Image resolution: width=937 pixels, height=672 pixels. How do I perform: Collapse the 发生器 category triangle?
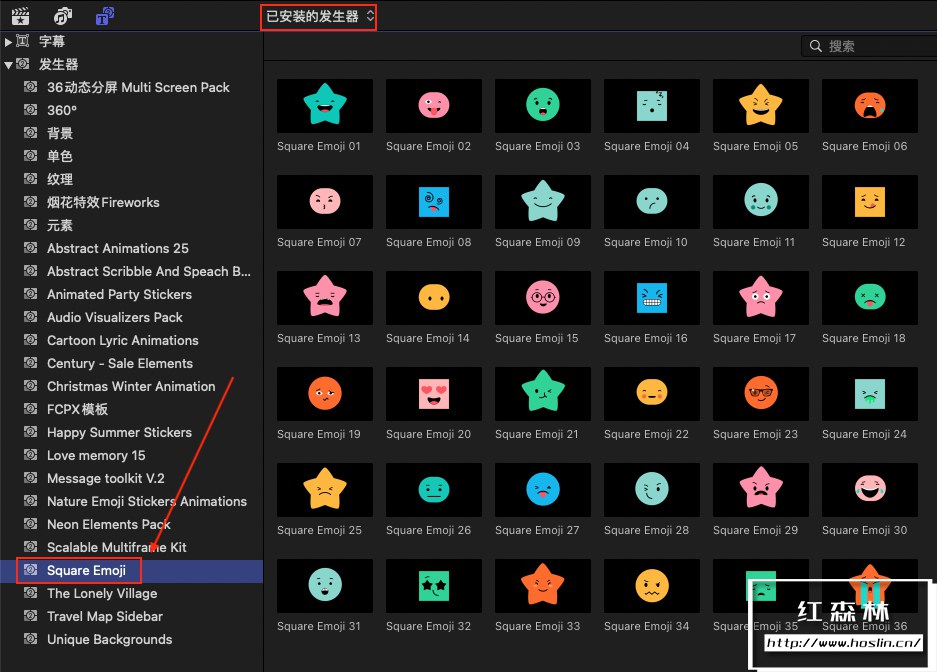pyautogui.click(x=8, y=65)
